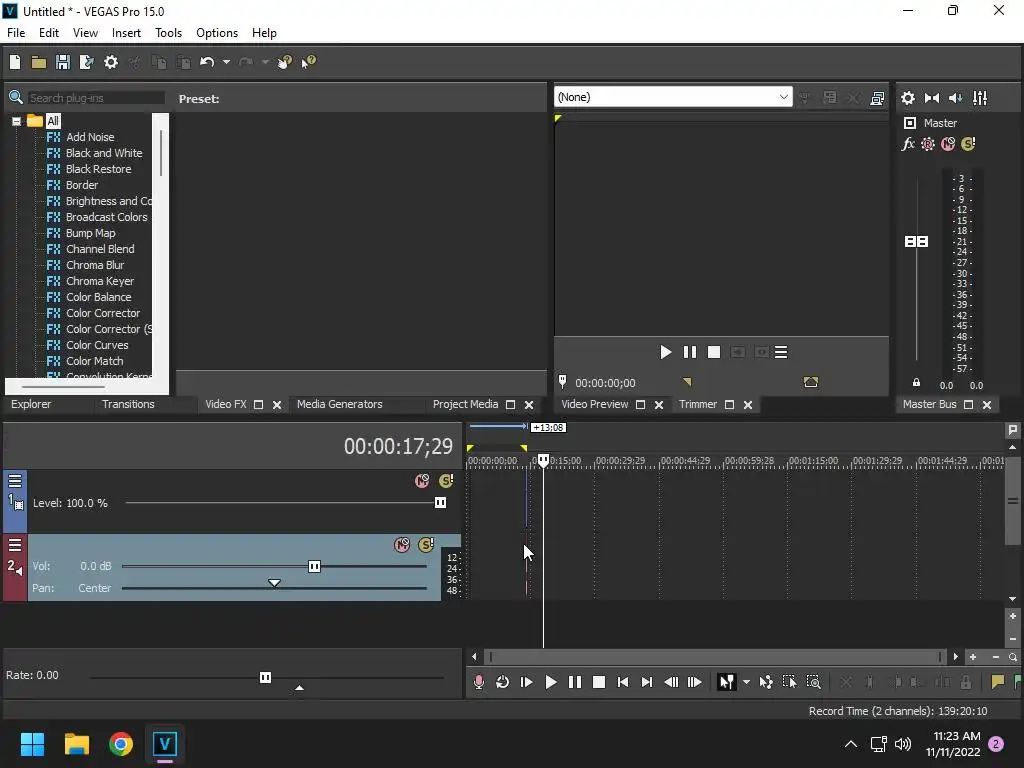1024x768 pixels.
Task: Open the Trimmer hamburger options menu
Action: coord(781,353)
